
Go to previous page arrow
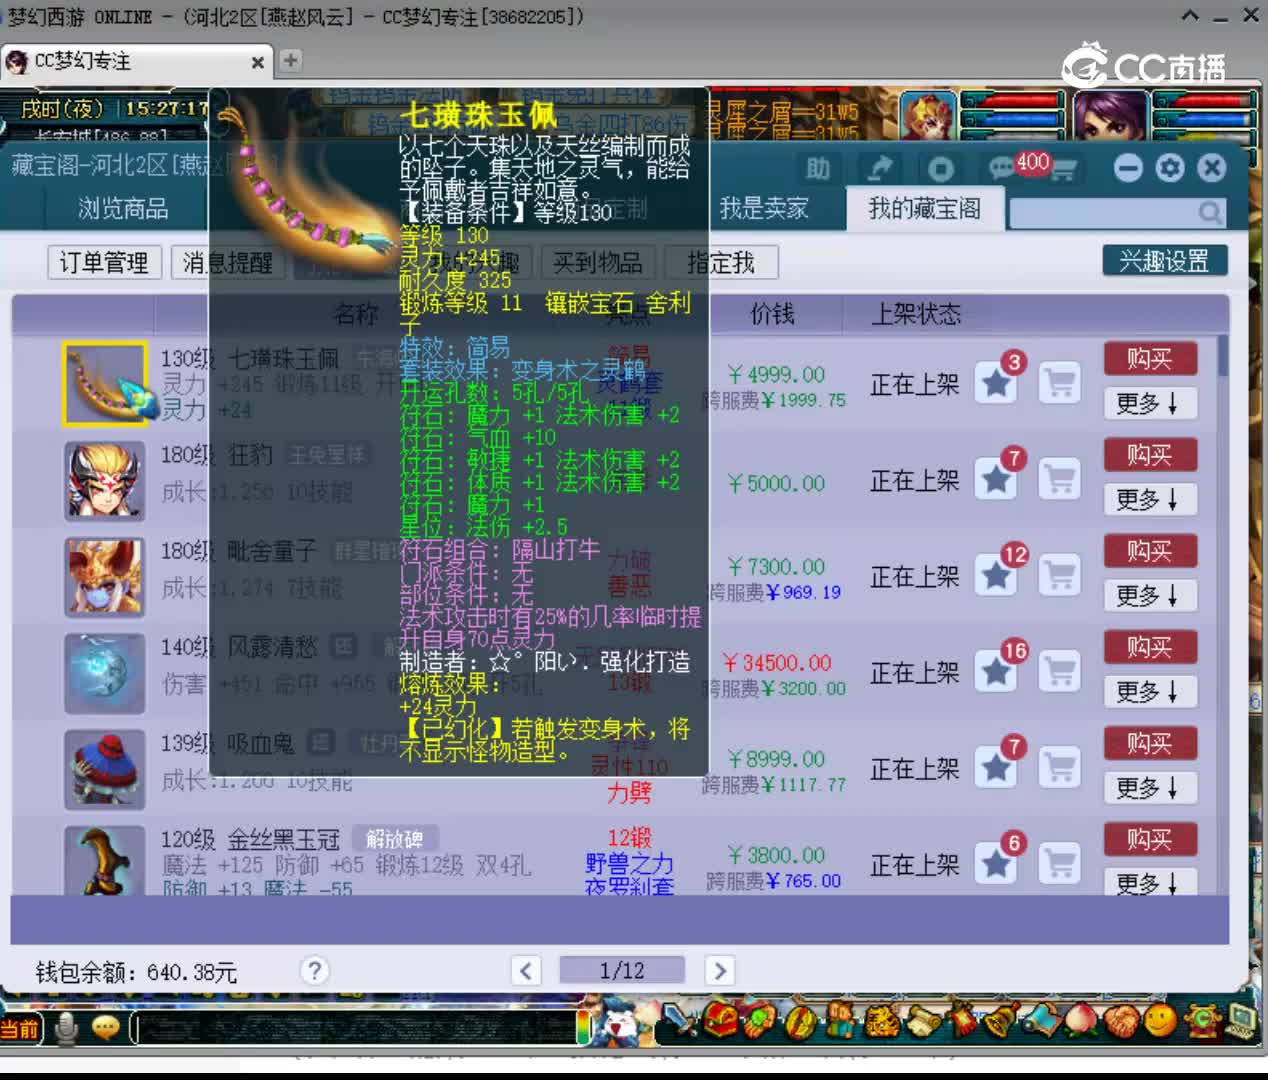[x=526, y=970]
